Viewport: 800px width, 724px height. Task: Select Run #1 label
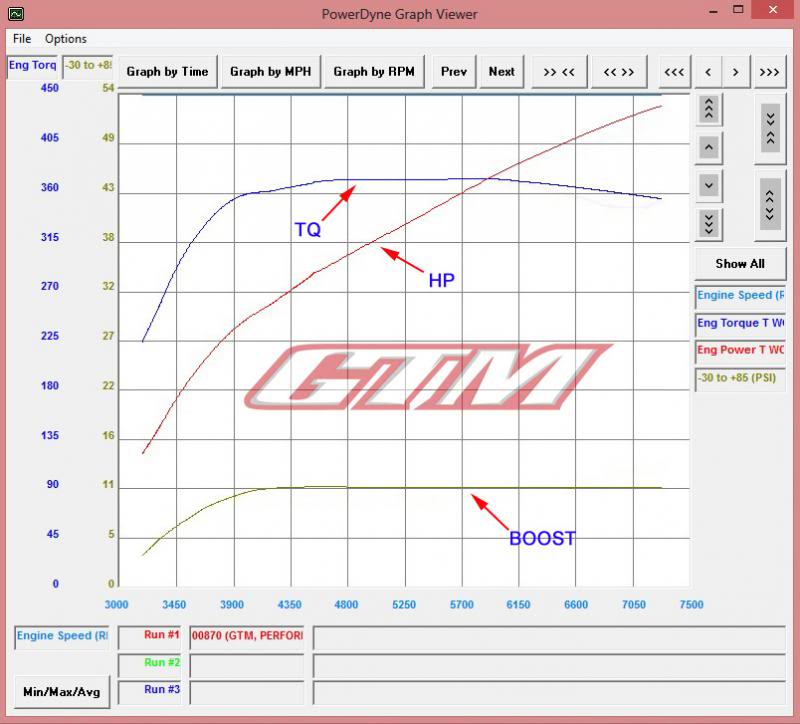click(149, 637)
